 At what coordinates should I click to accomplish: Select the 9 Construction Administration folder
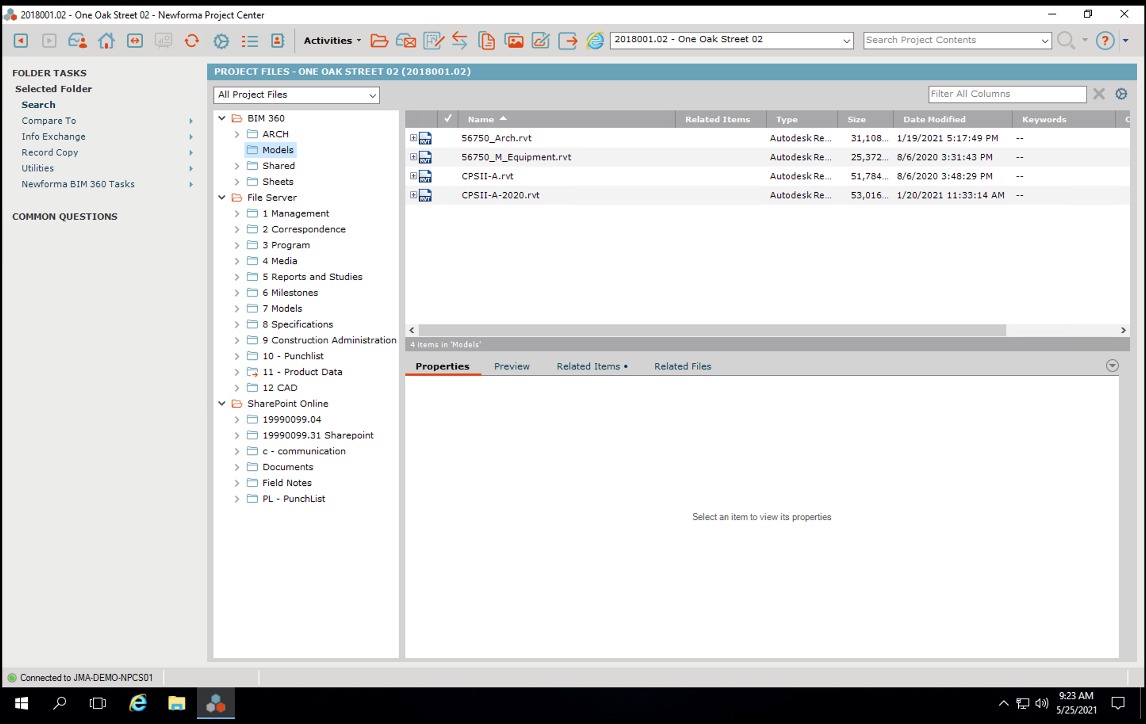click(x=329, y=340)
